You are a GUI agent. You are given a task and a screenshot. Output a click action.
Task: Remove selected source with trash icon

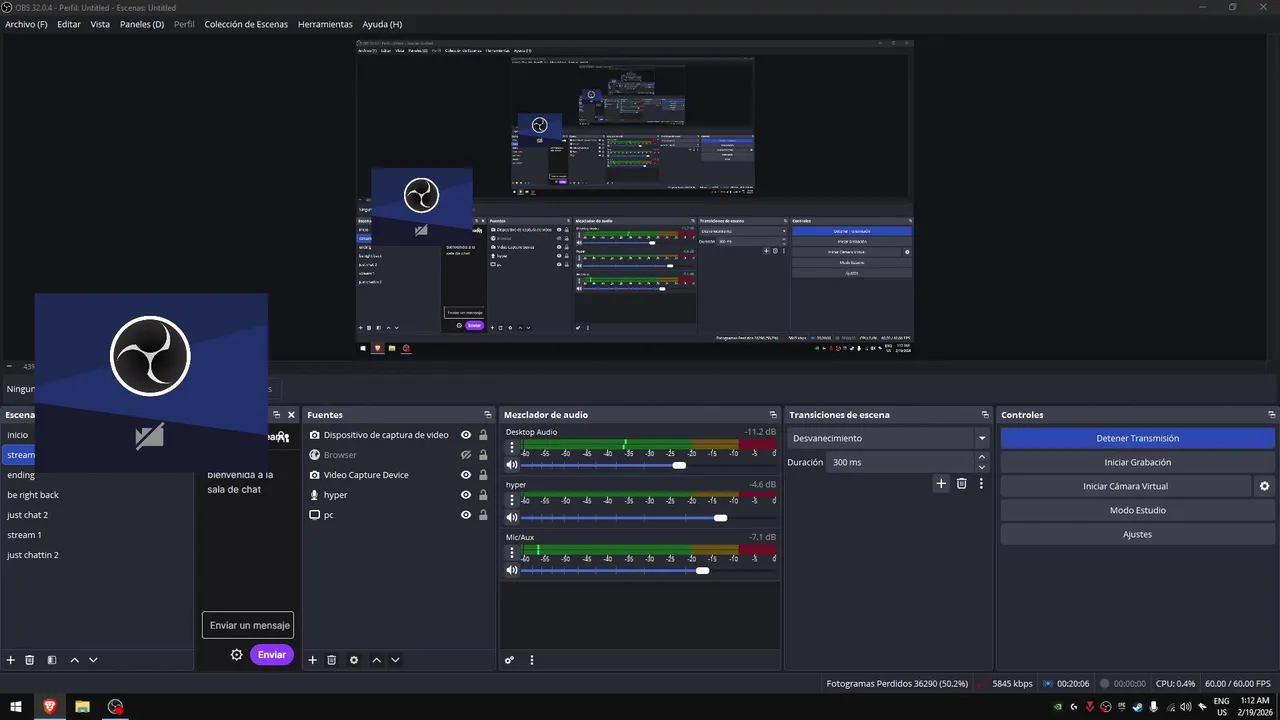332,660
